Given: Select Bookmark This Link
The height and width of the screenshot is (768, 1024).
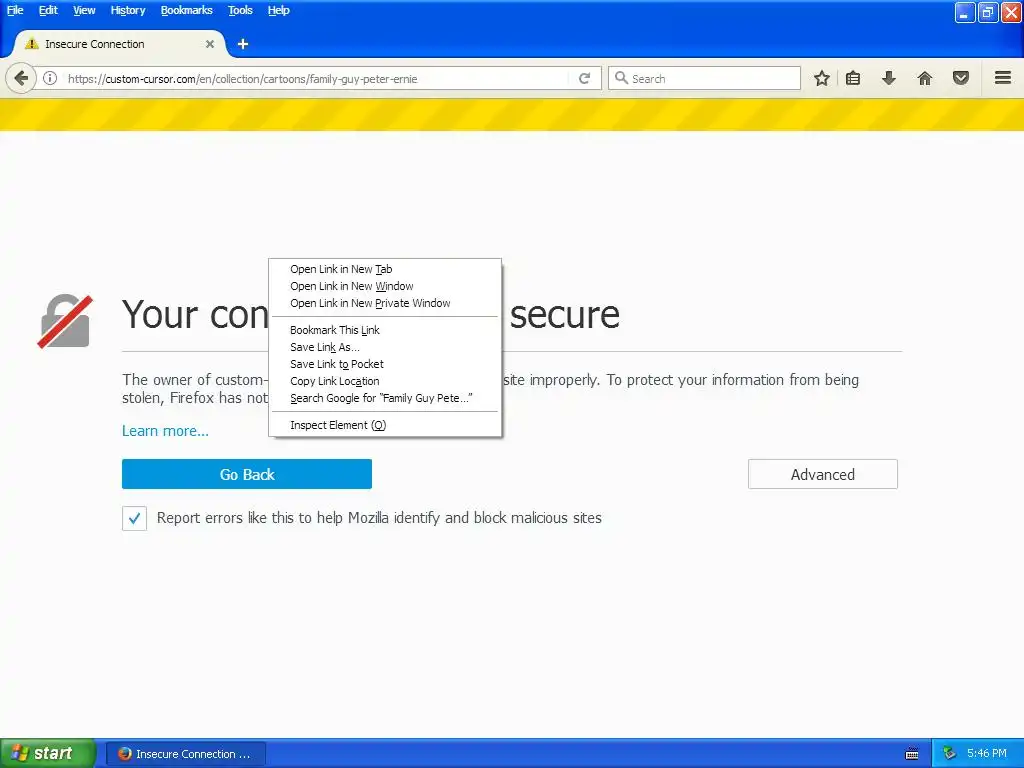Looking at the screenshot, I should [385, 330].
